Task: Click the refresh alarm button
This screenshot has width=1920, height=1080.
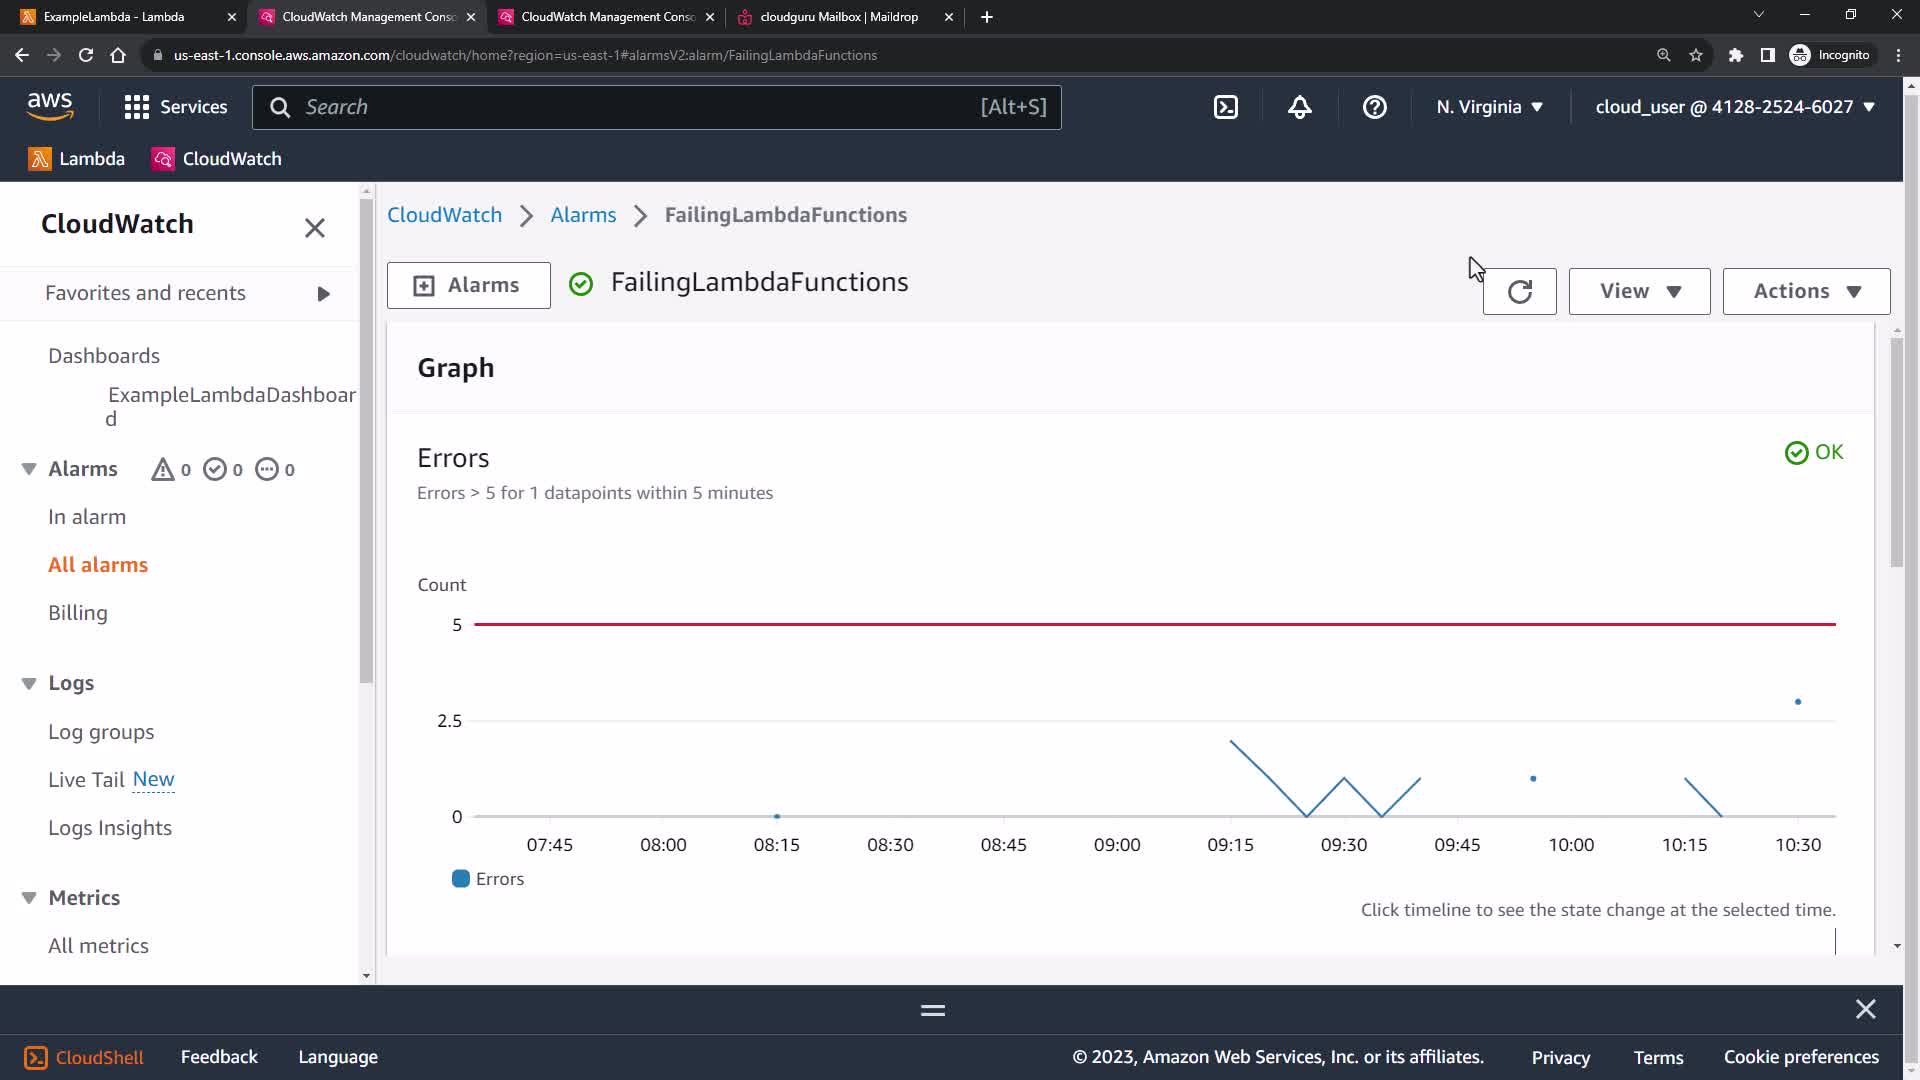Action: point(1519,291)
